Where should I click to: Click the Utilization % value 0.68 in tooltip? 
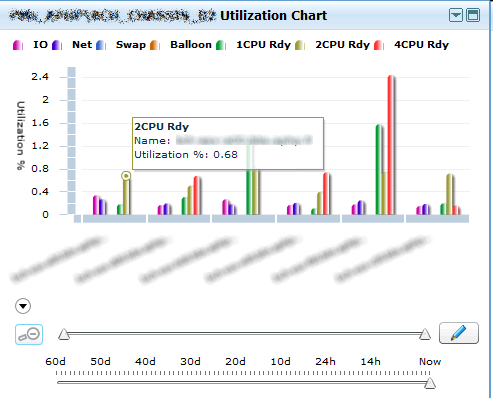point(226,155)
